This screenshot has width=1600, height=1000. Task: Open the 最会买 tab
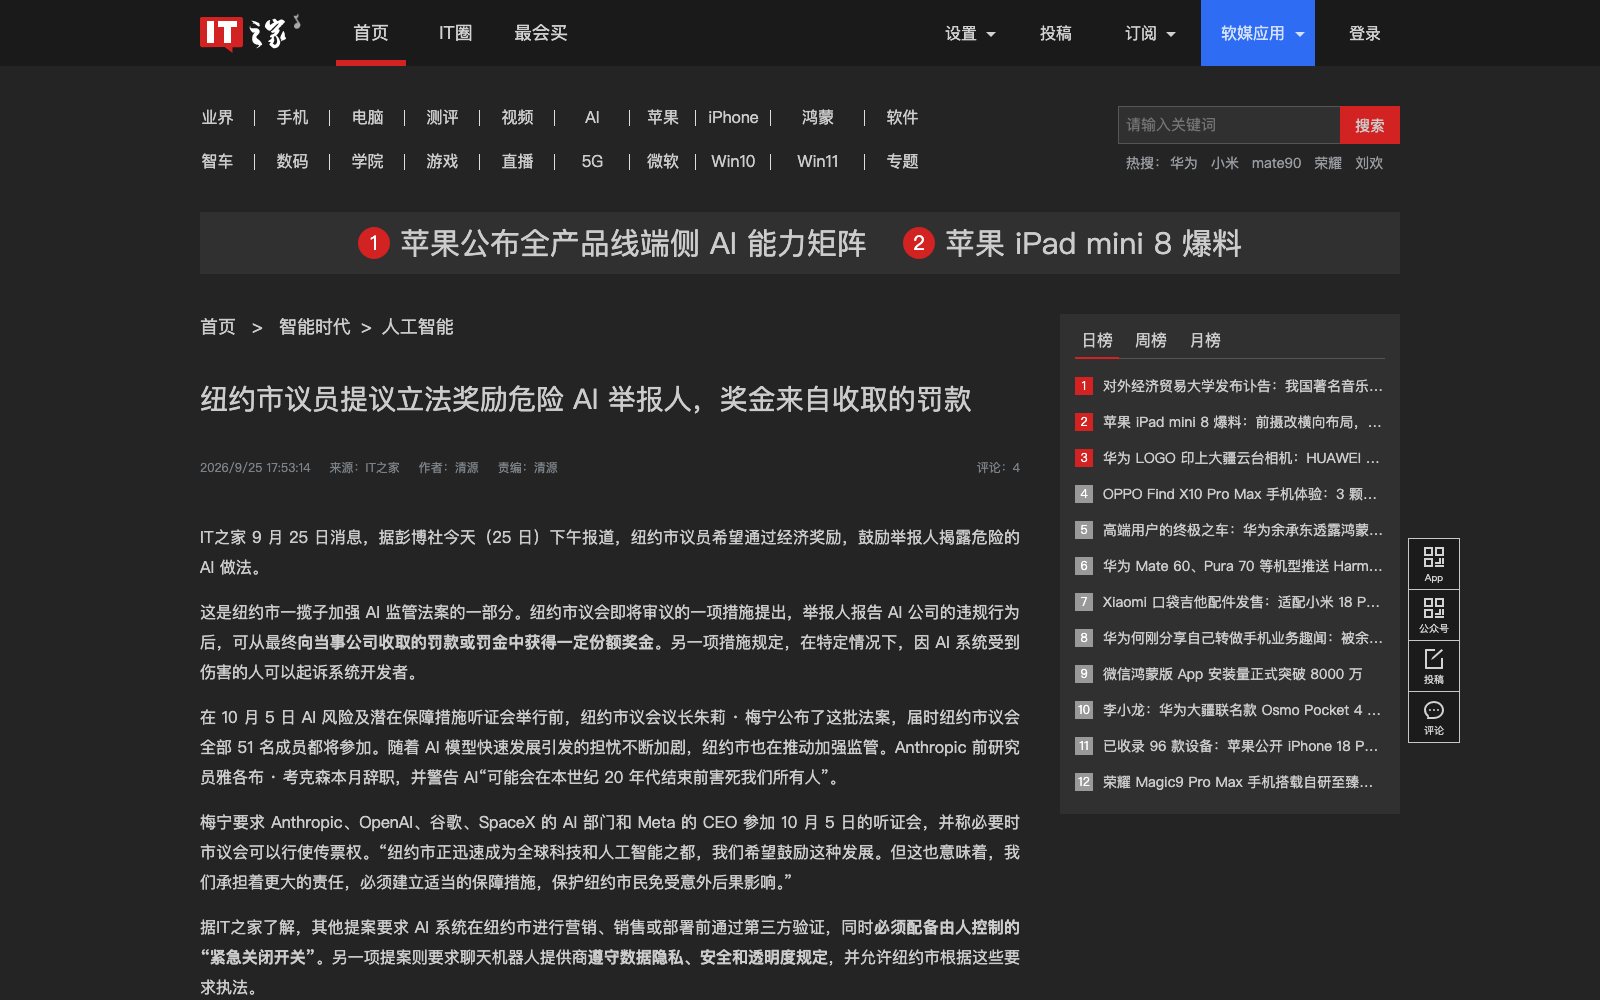[541, 33]
